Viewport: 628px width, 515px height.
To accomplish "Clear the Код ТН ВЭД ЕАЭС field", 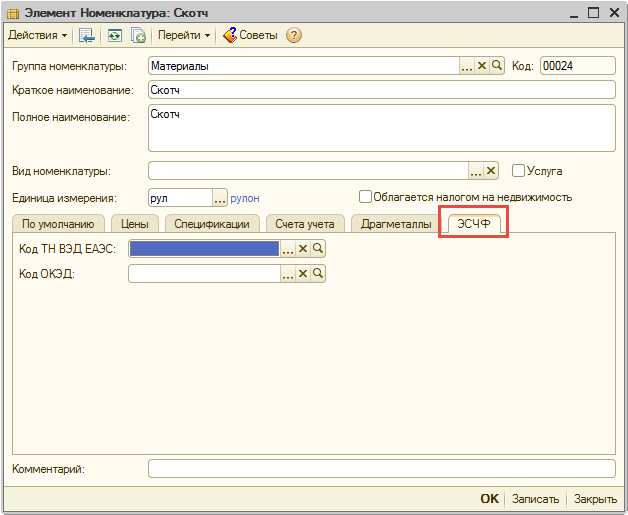I will tap(303, 248).
